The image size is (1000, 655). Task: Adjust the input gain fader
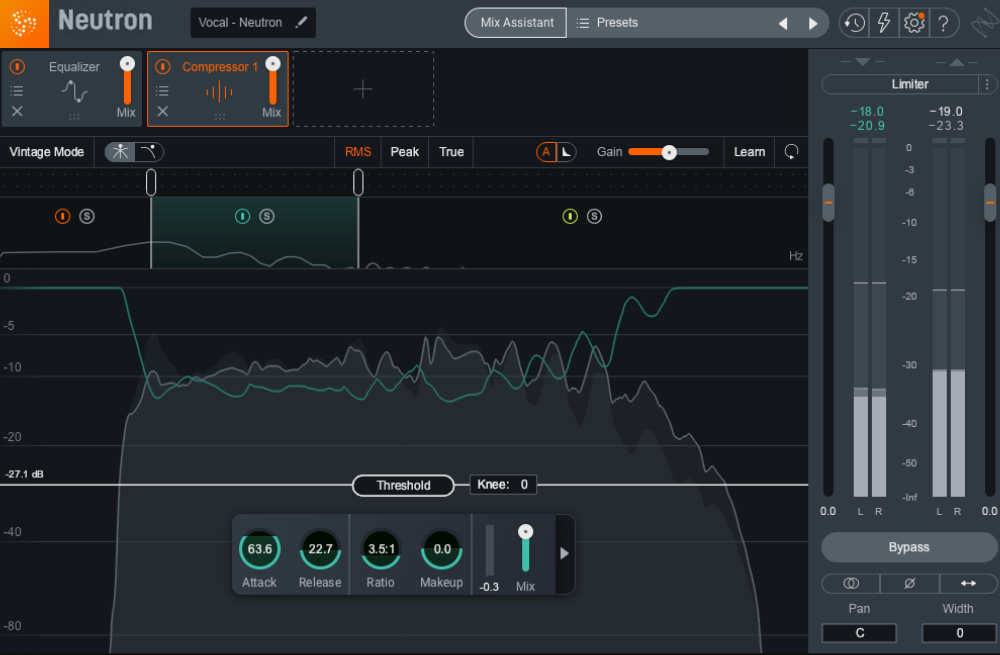click(x=828, y=203)
